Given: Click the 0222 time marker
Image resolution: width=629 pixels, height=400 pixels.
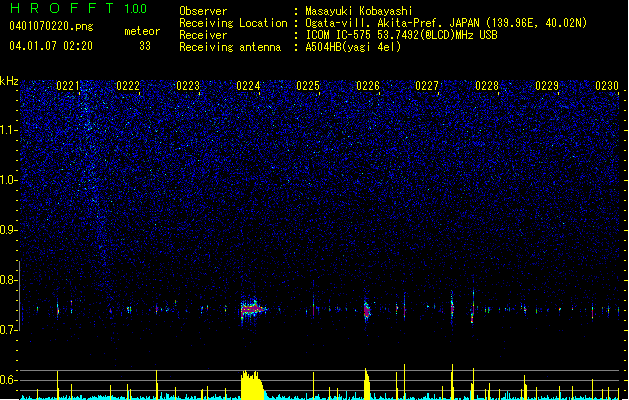Looking at the screenshot, I should point(128,86).
